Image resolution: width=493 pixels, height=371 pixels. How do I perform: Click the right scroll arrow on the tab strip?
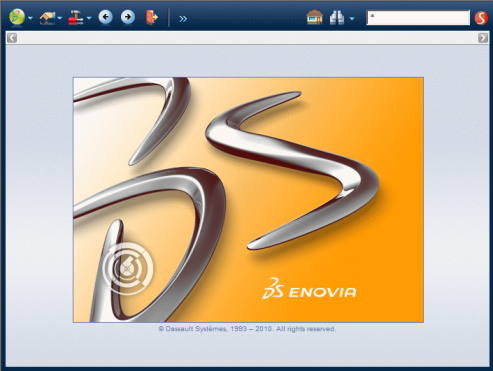[x=483, y=38]
